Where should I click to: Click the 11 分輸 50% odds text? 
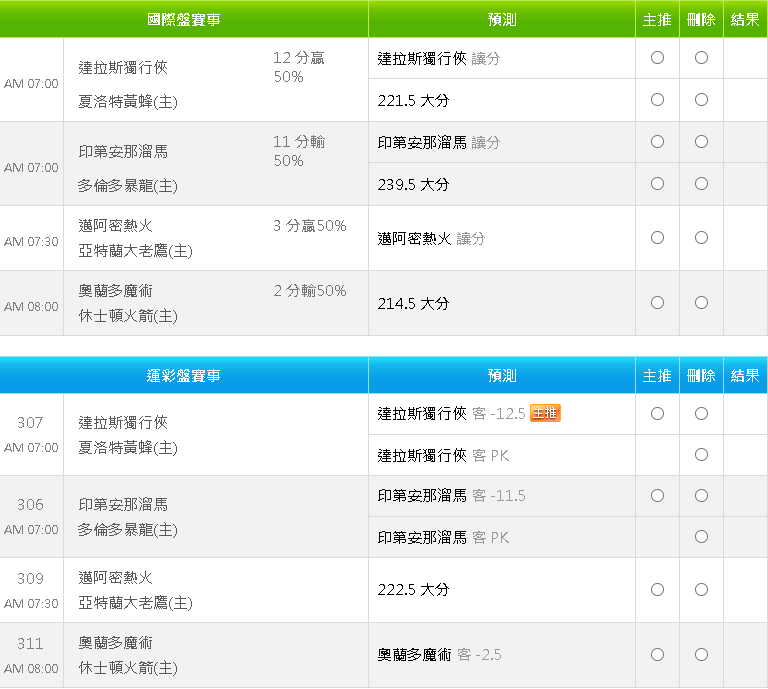[299, 151]
